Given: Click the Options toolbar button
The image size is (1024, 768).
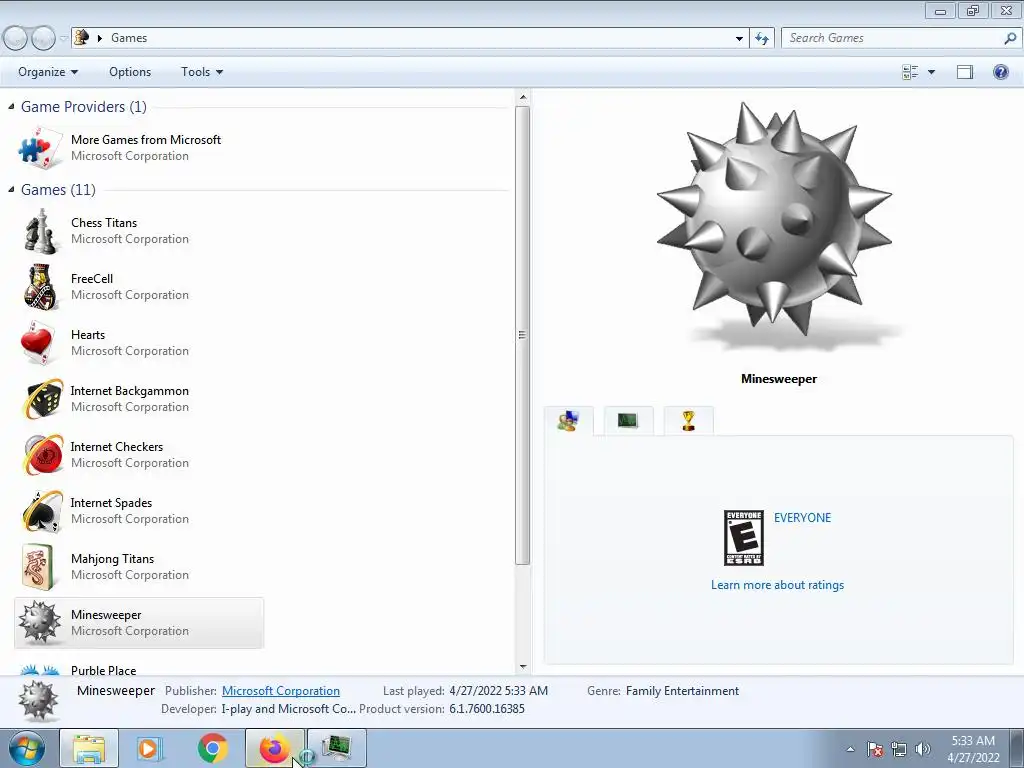Looking at the screenshot, I should coord(130,72).
